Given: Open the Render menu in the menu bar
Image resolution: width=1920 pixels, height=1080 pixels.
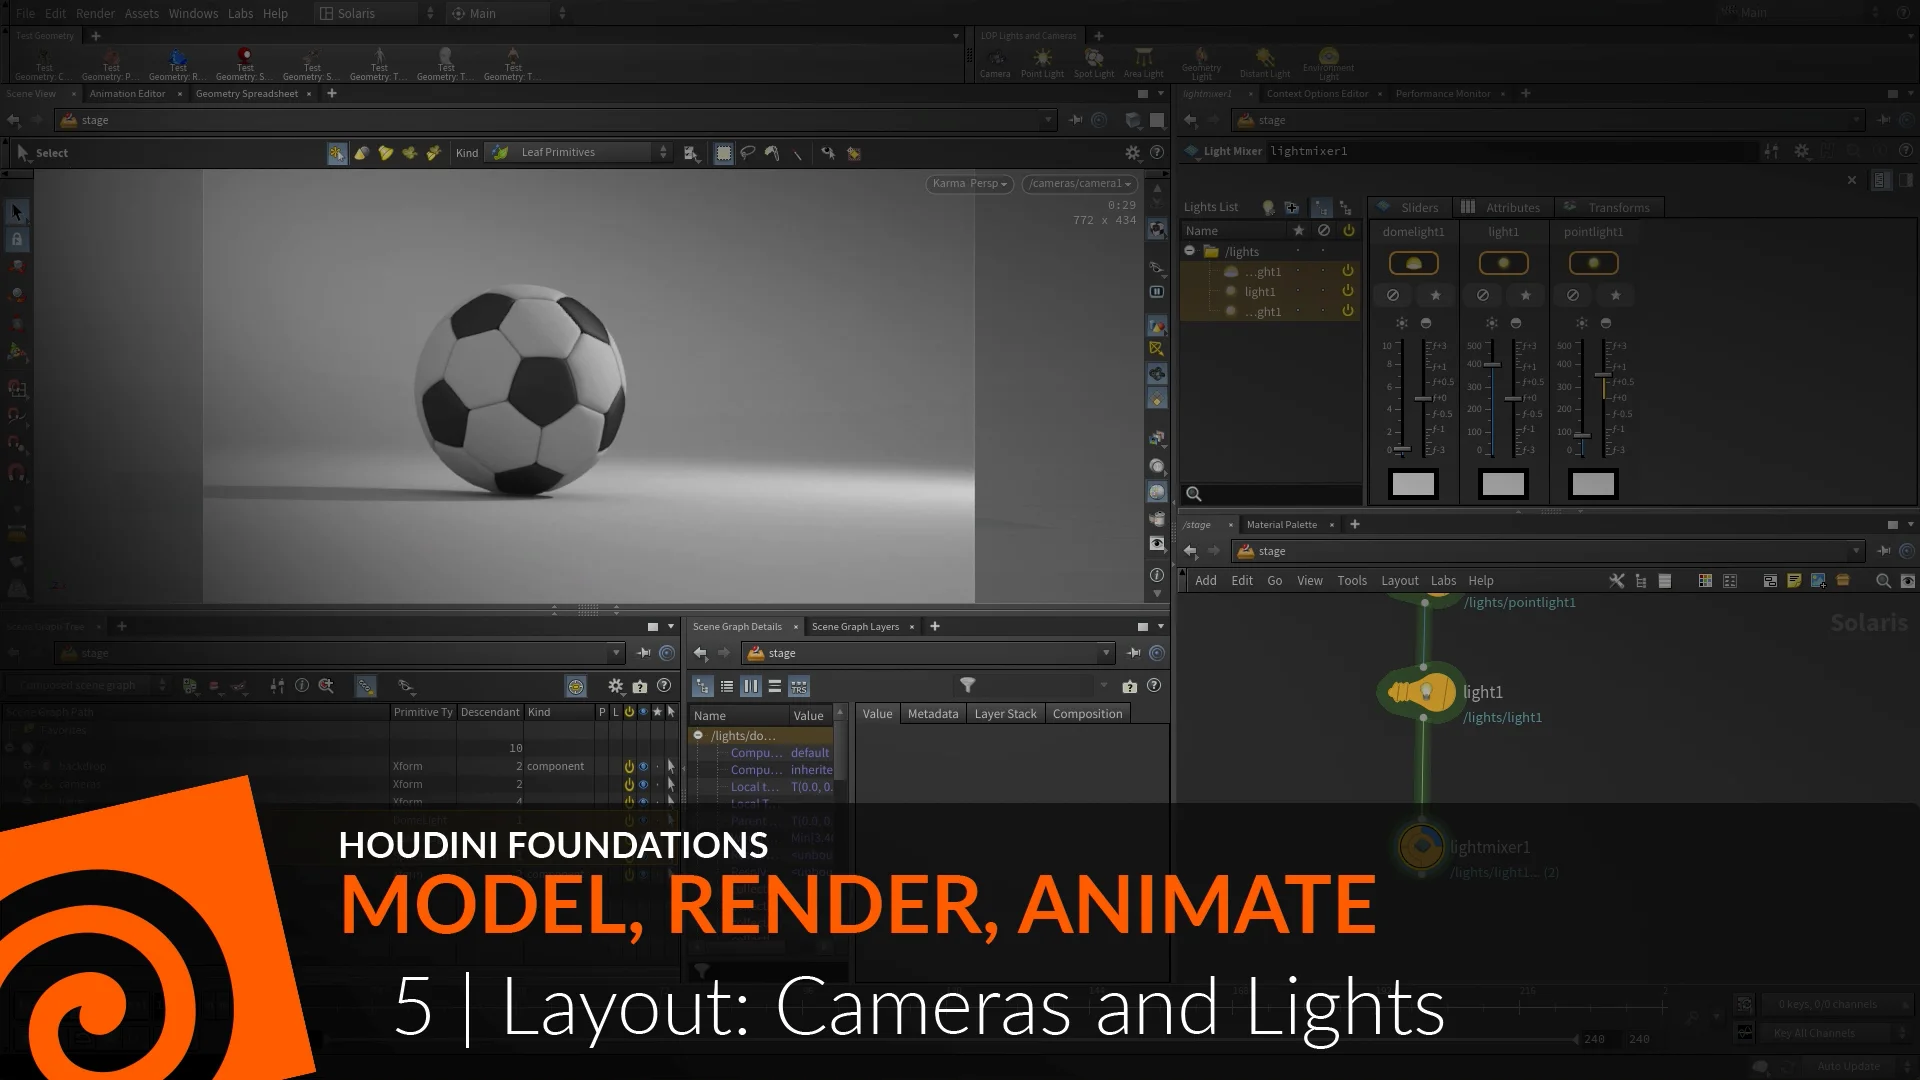Looking at the screenshot, I should point(95,13).
